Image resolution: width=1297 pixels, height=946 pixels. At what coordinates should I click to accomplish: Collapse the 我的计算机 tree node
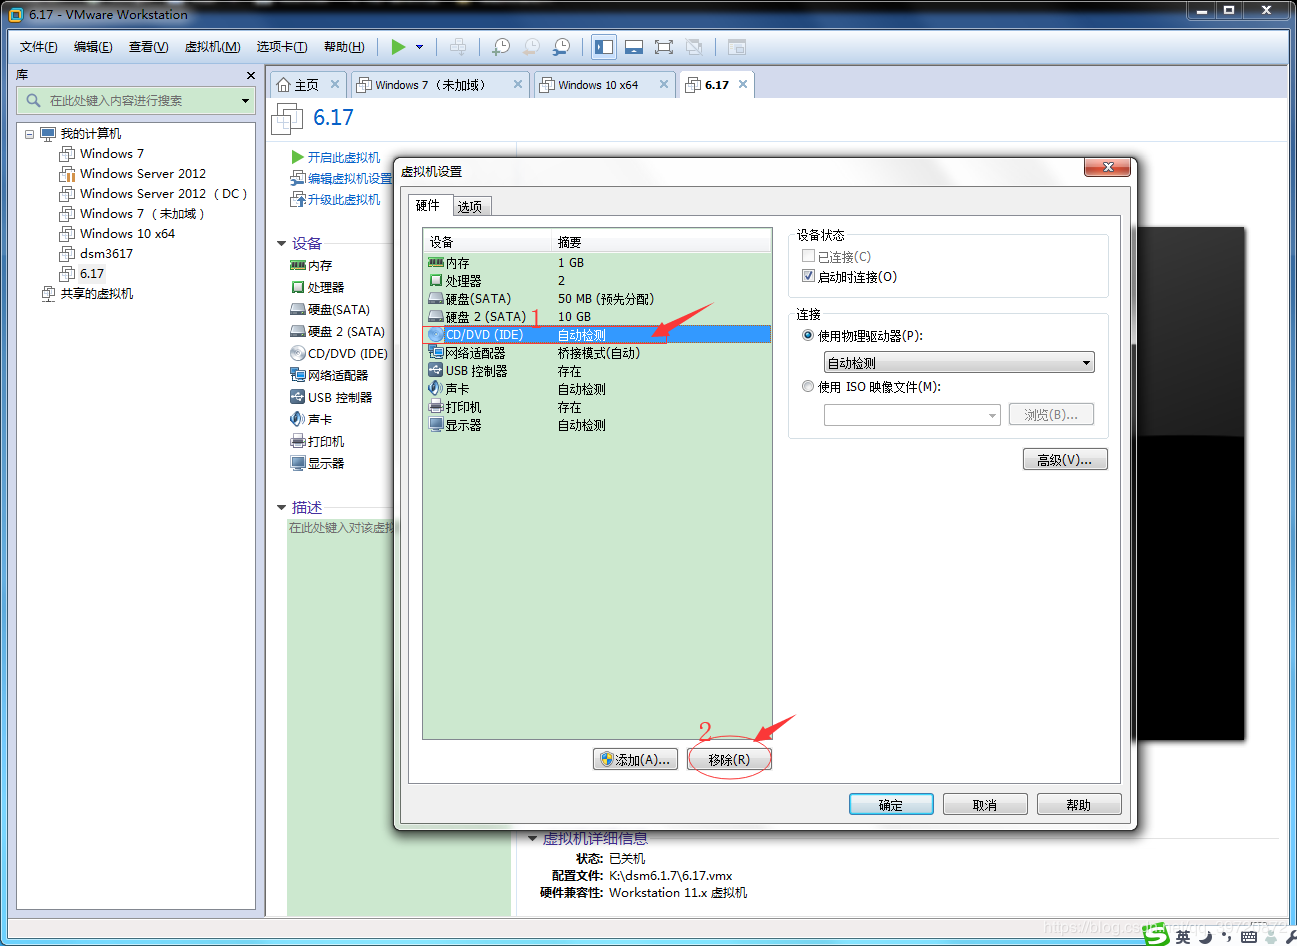(29, 134)
